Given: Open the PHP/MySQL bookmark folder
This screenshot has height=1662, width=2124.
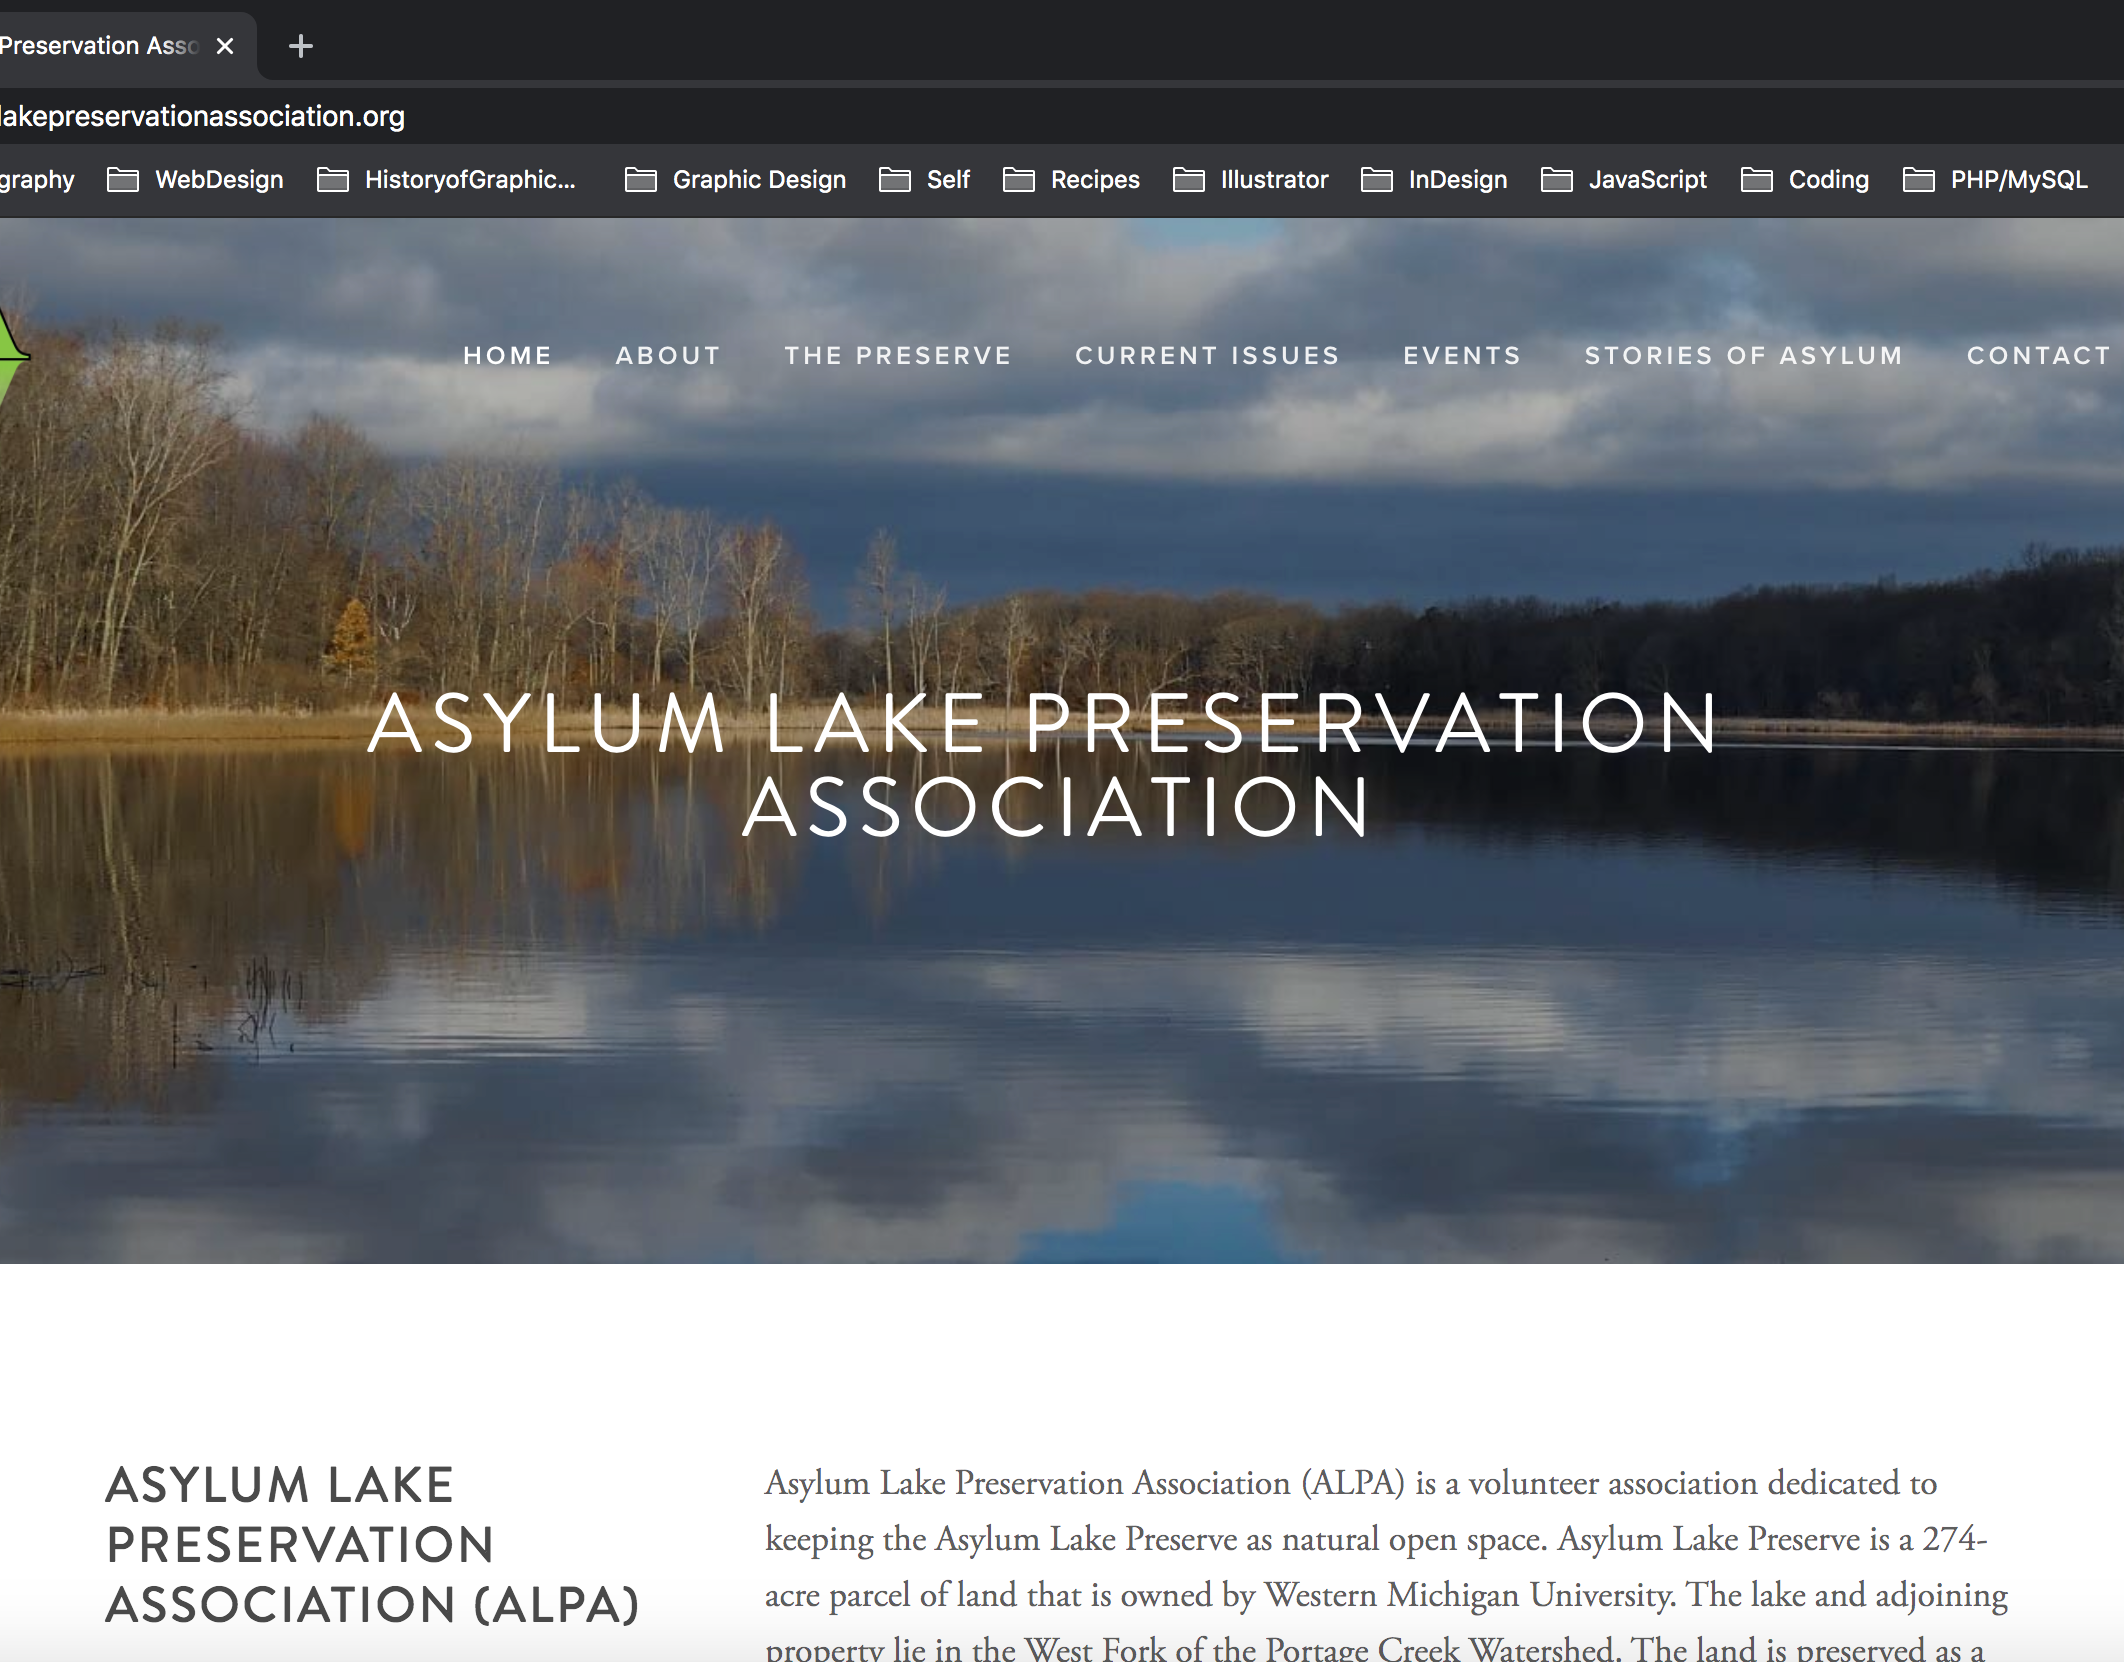Looking at the screenshot, I should click(x=1995, y=180).
